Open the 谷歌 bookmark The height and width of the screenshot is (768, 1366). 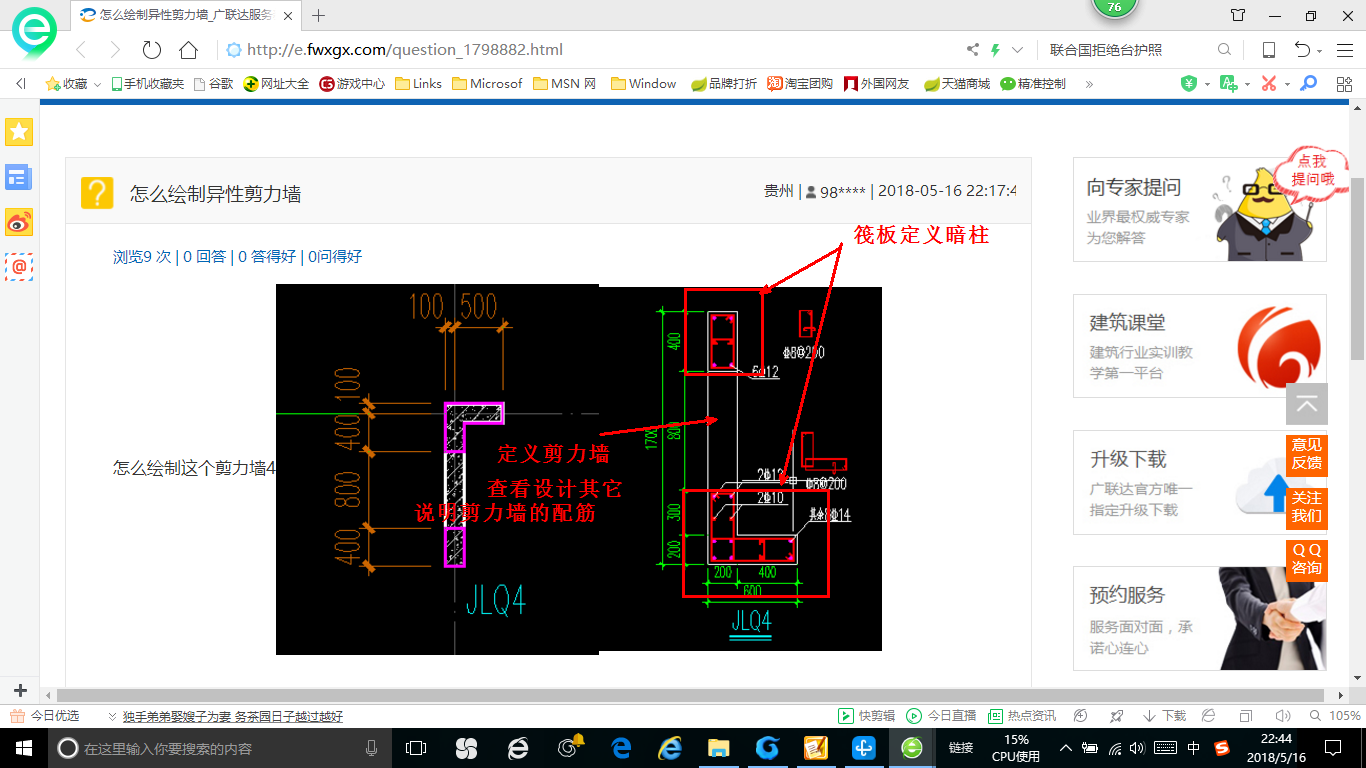click(213, 84)
